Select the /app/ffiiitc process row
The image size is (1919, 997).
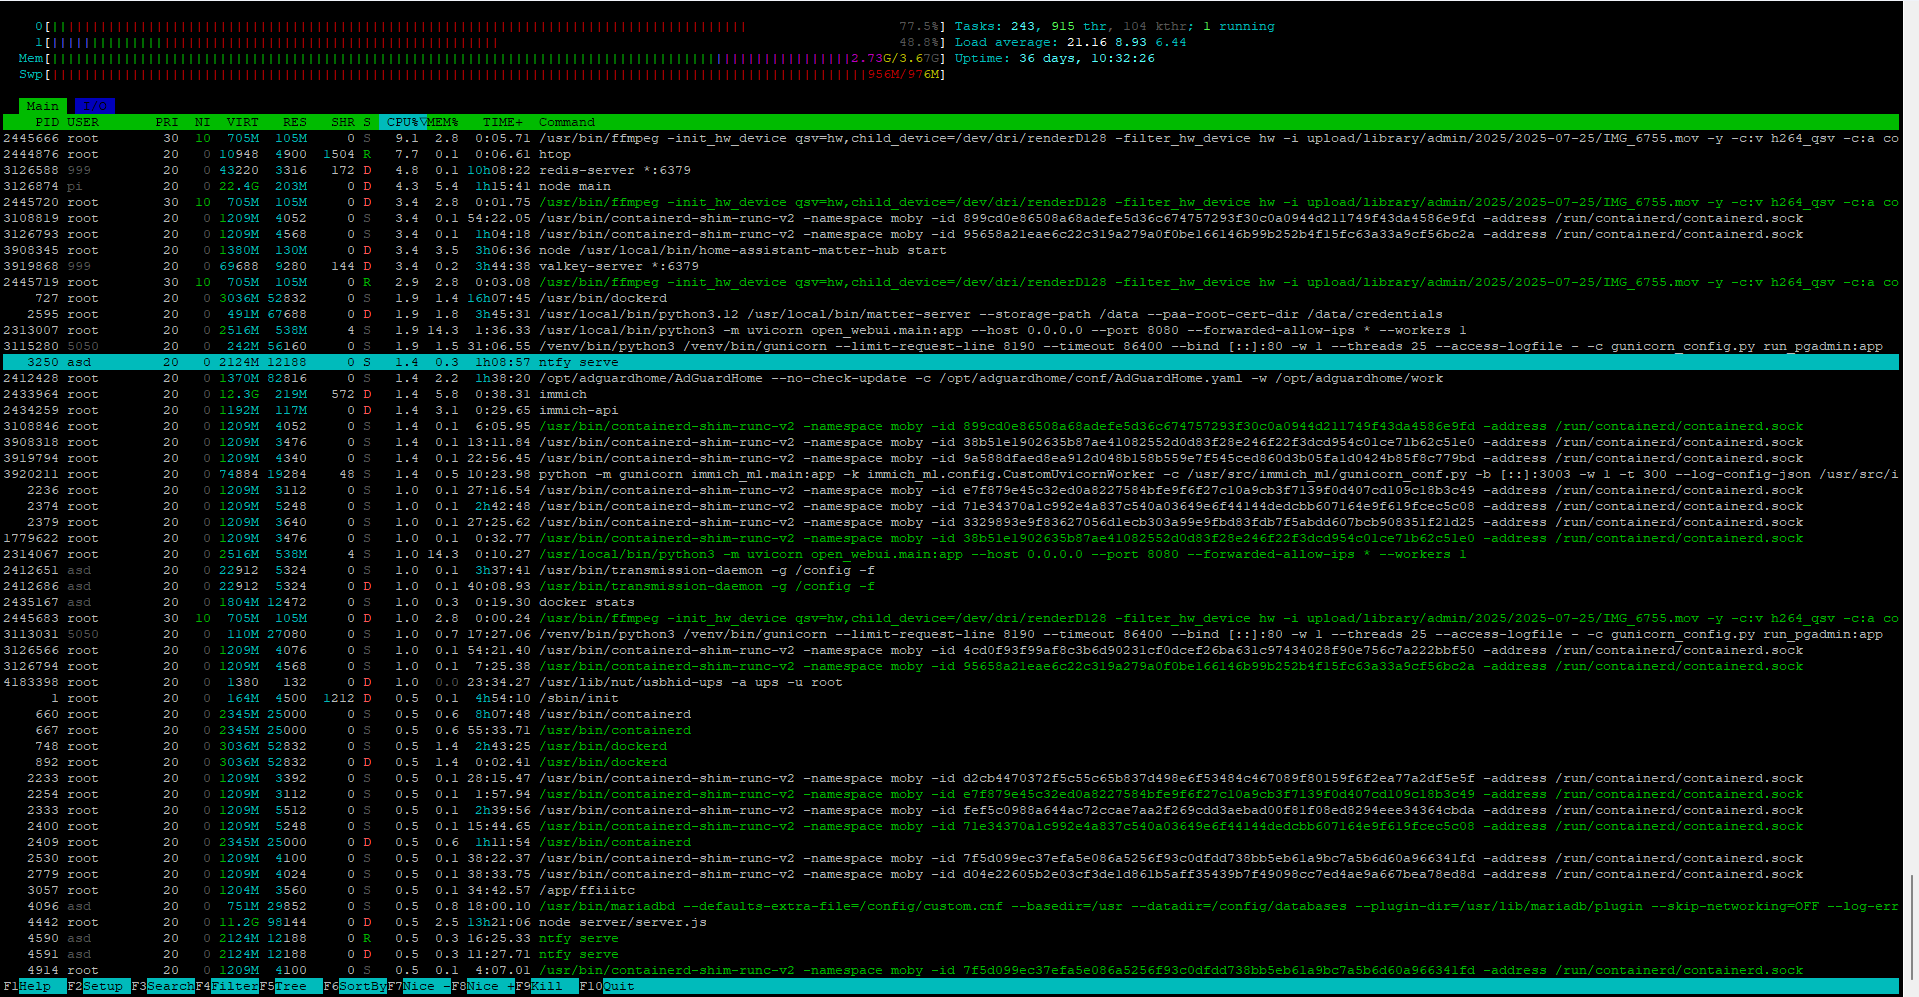coord(951,890)
